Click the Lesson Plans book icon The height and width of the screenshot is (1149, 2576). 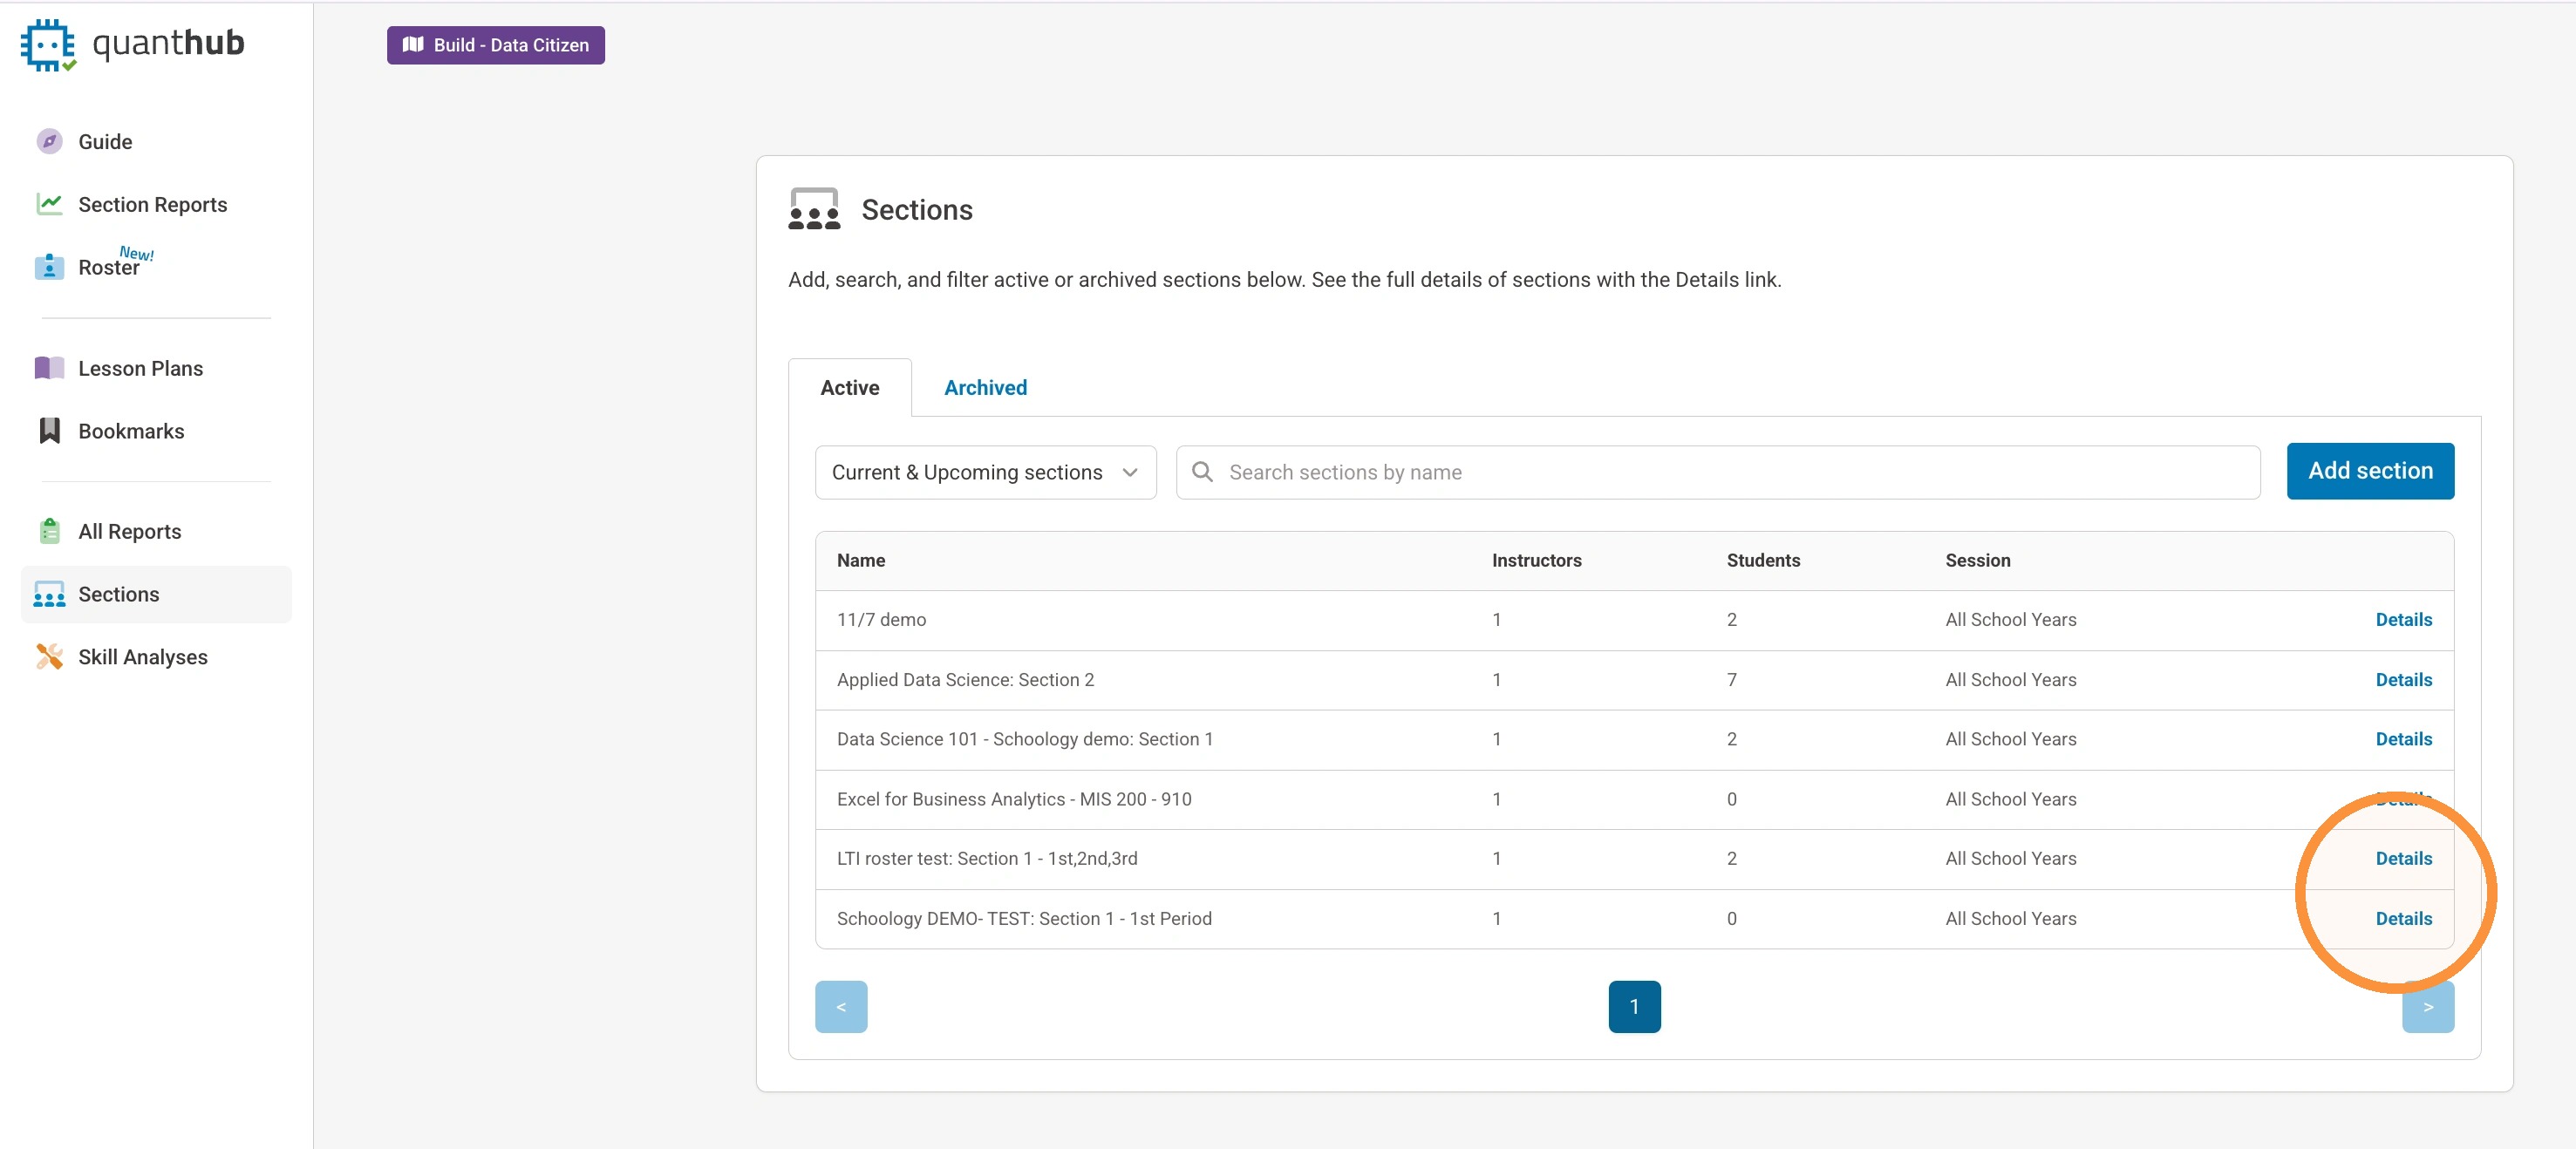49,368
